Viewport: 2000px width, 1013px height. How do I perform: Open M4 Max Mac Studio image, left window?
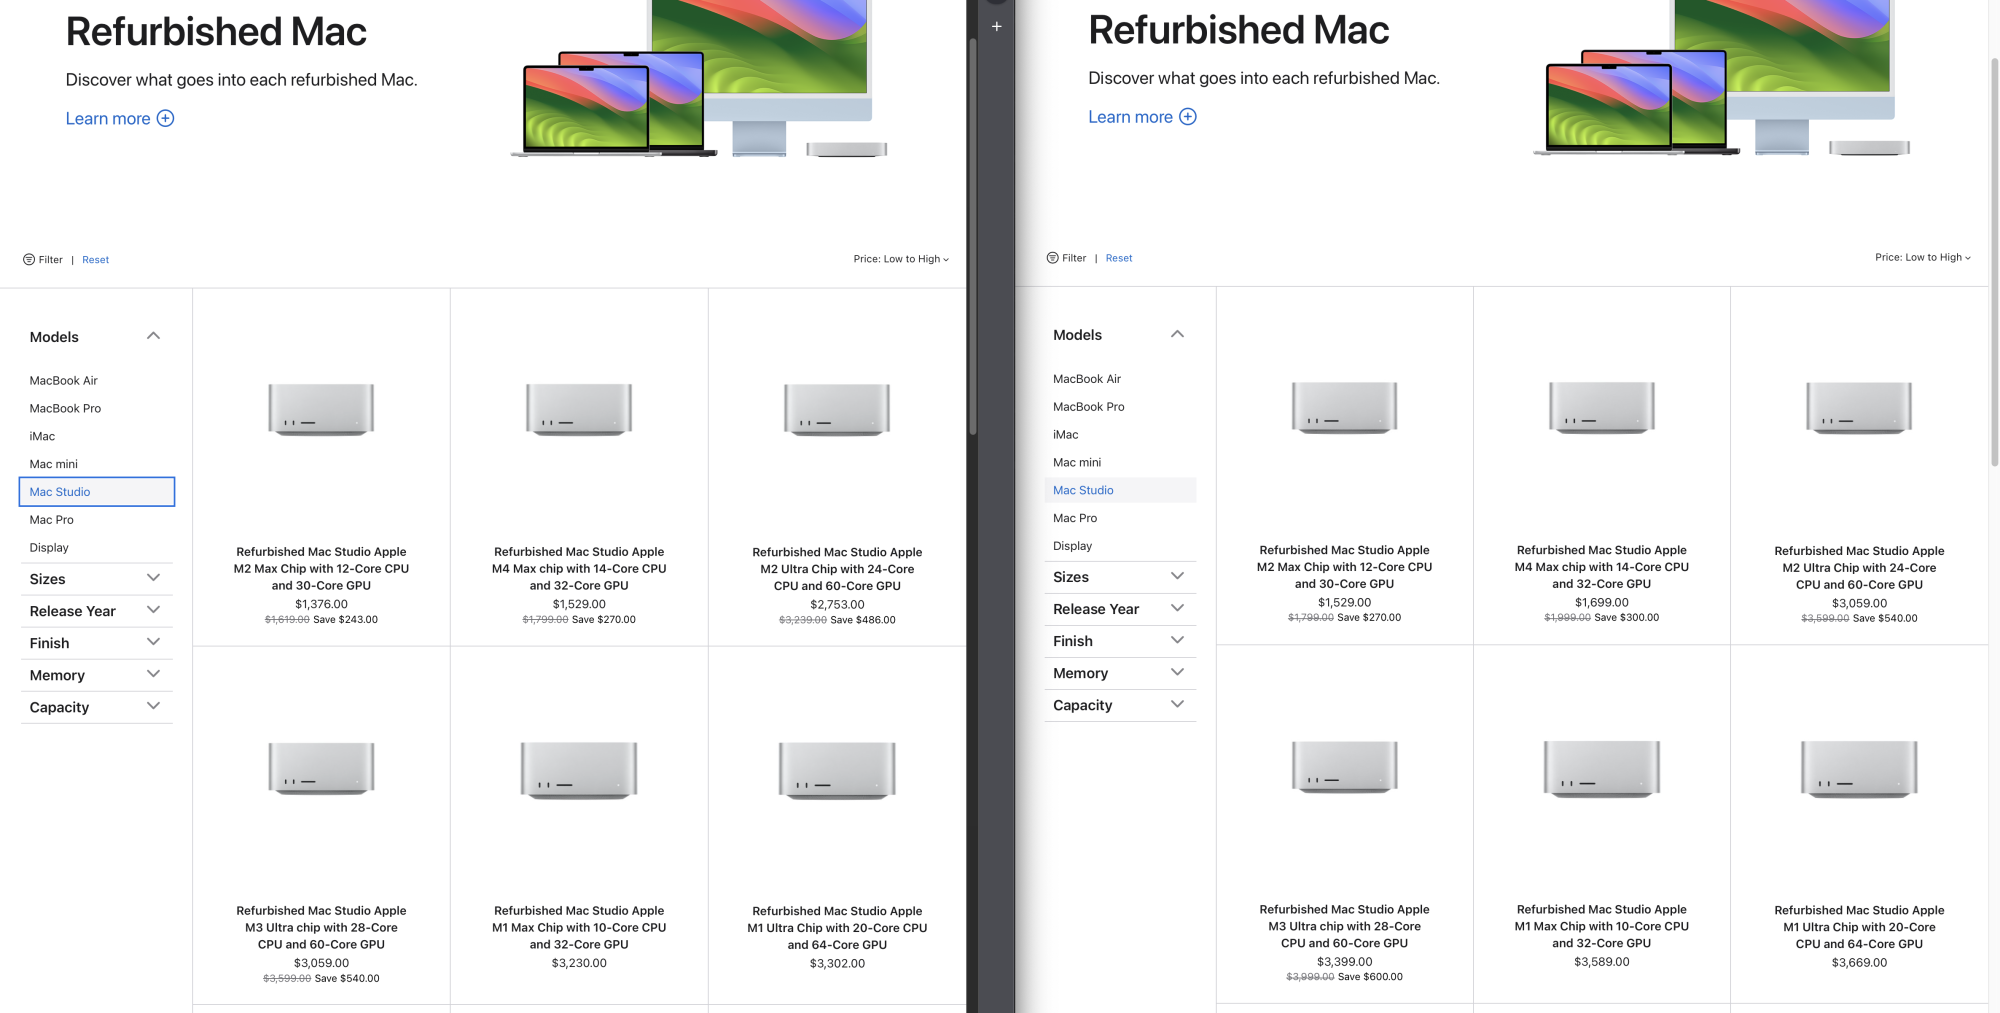[579, 410]
